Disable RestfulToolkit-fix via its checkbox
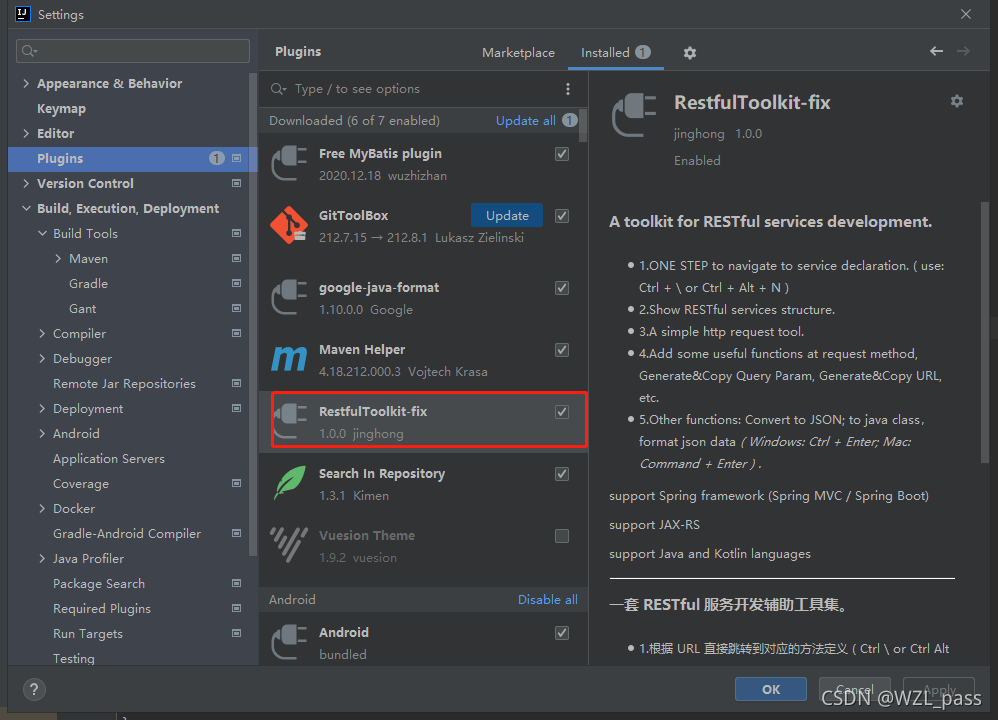998x720 pixels. [562, 412]
